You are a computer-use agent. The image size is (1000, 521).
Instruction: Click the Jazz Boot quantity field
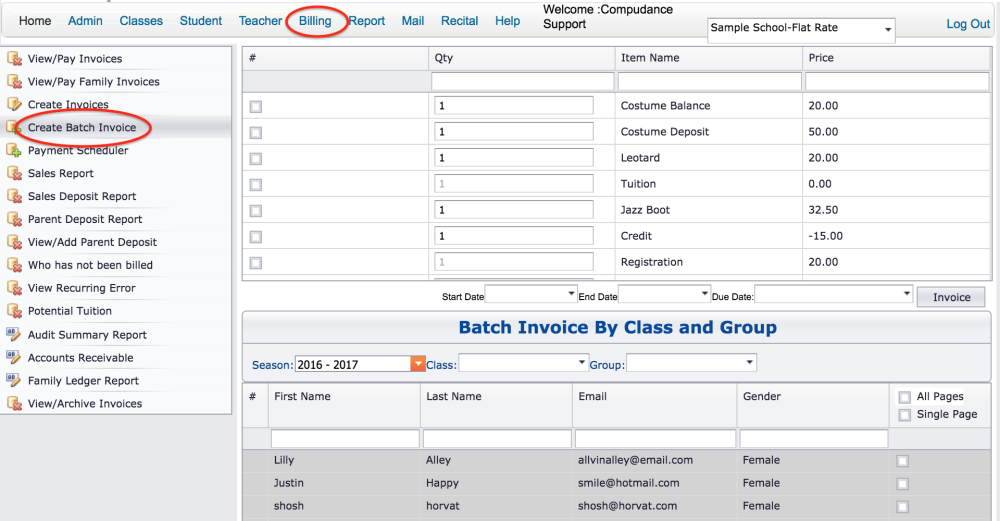click(514, 210)
